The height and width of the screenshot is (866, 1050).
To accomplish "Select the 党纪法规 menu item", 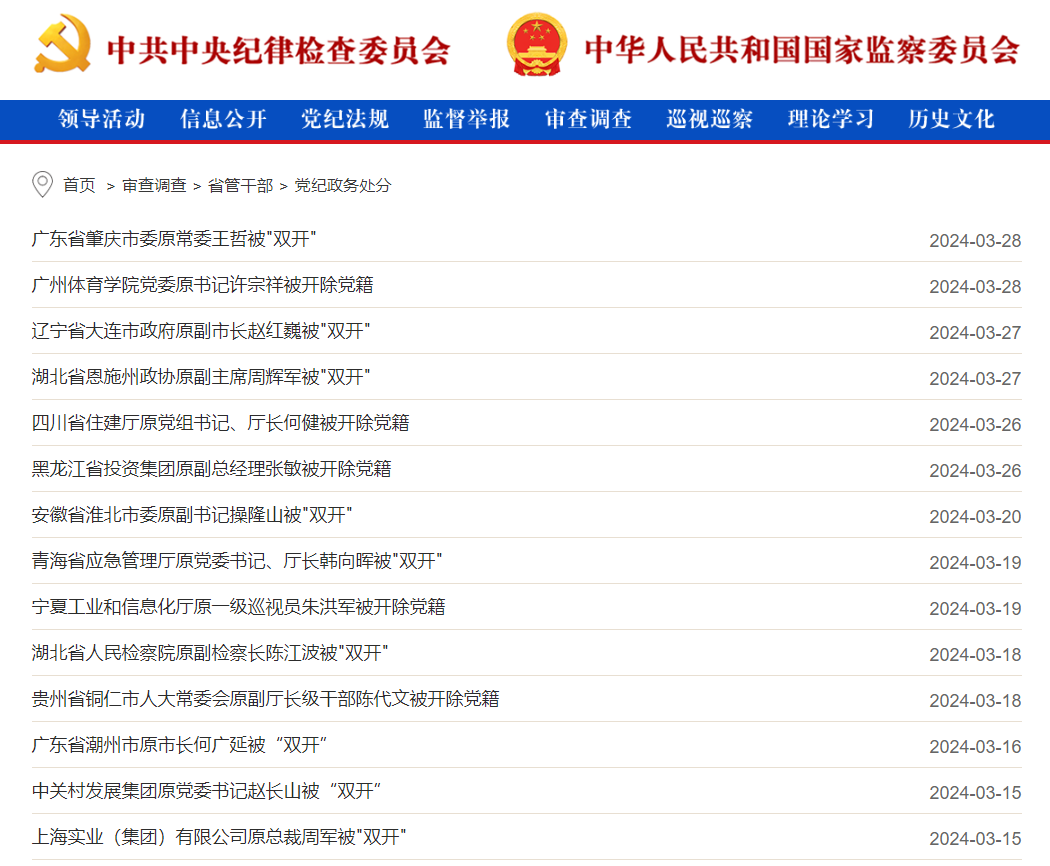I will click(x=345, y=120).
